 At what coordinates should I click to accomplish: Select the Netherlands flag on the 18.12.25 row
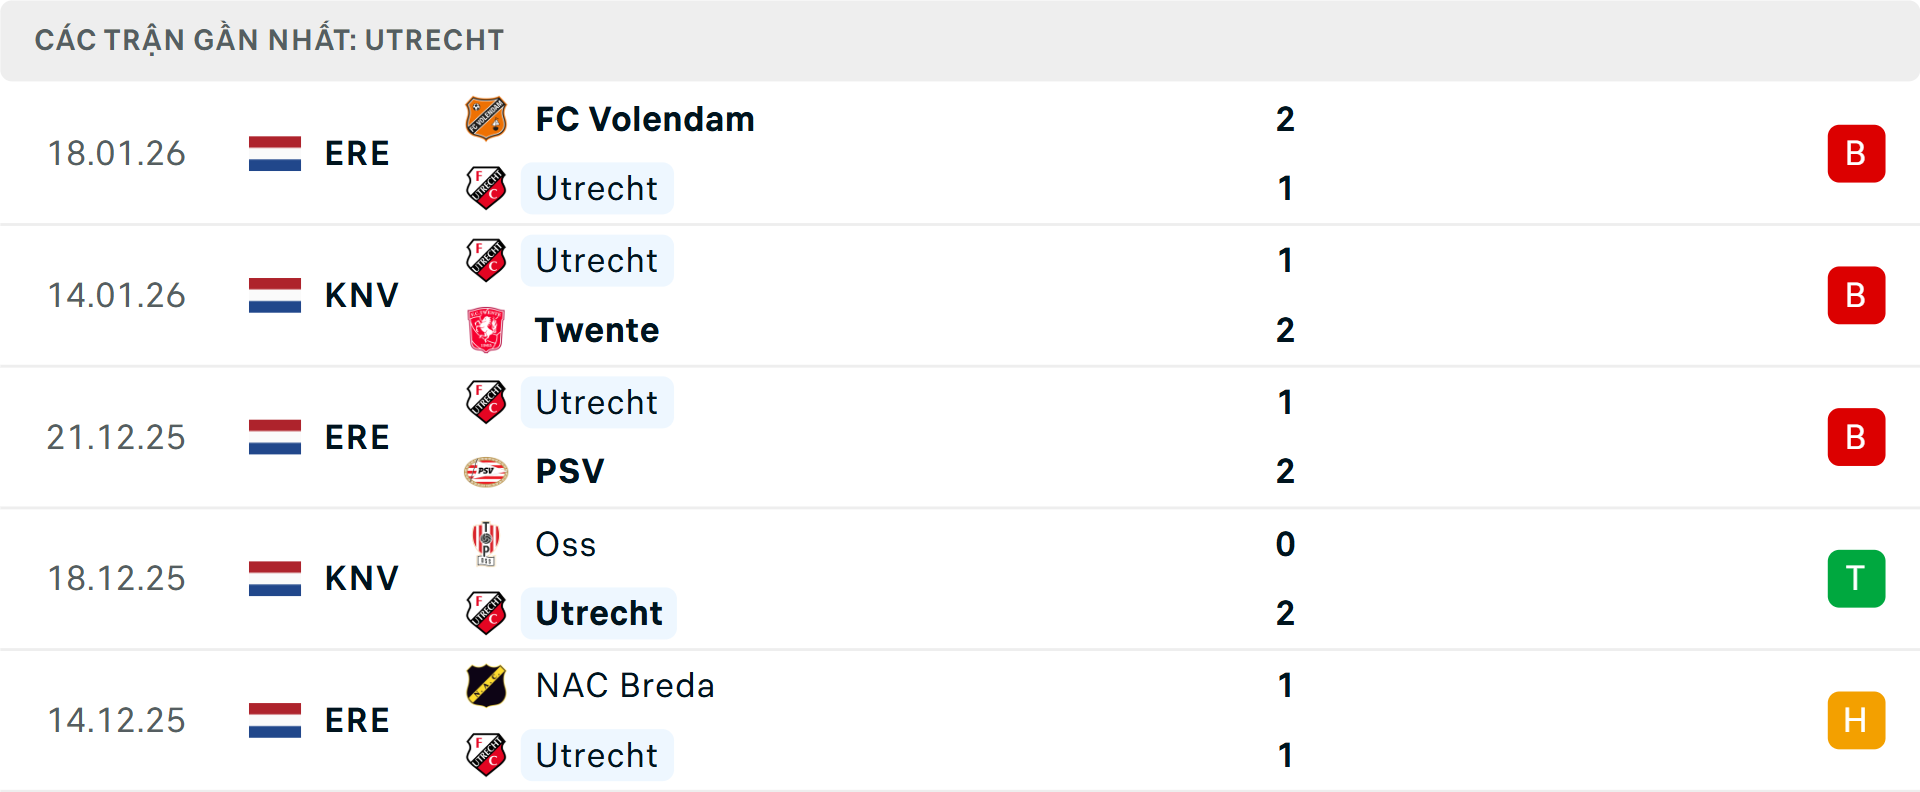tap(274, 578)
